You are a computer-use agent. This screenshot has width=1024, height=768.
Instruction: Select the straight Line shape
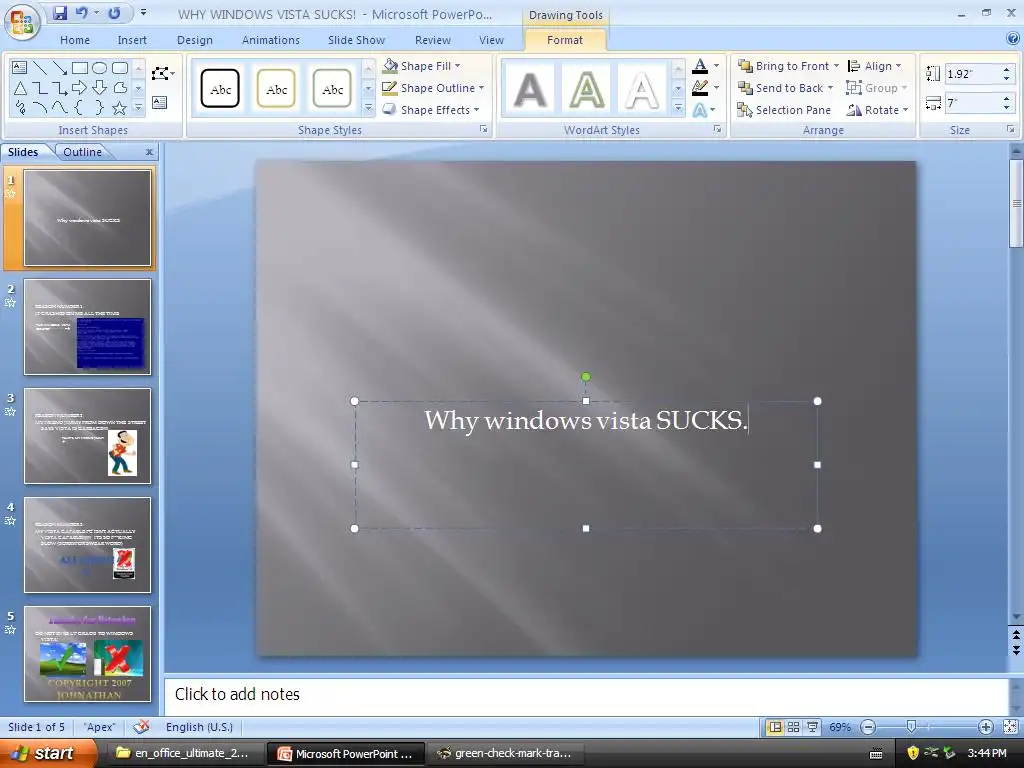click(x=40, y=68)
